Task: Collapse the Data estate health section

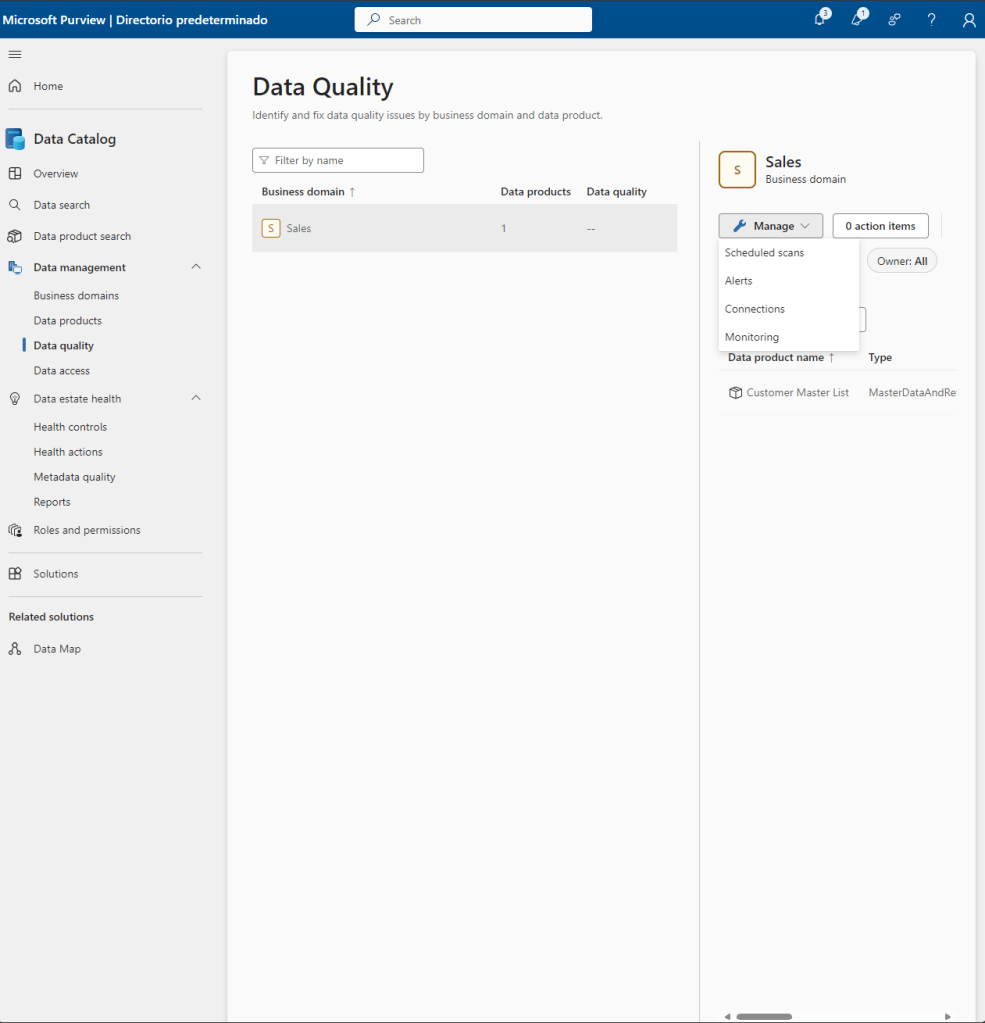Action: (196, 398)
